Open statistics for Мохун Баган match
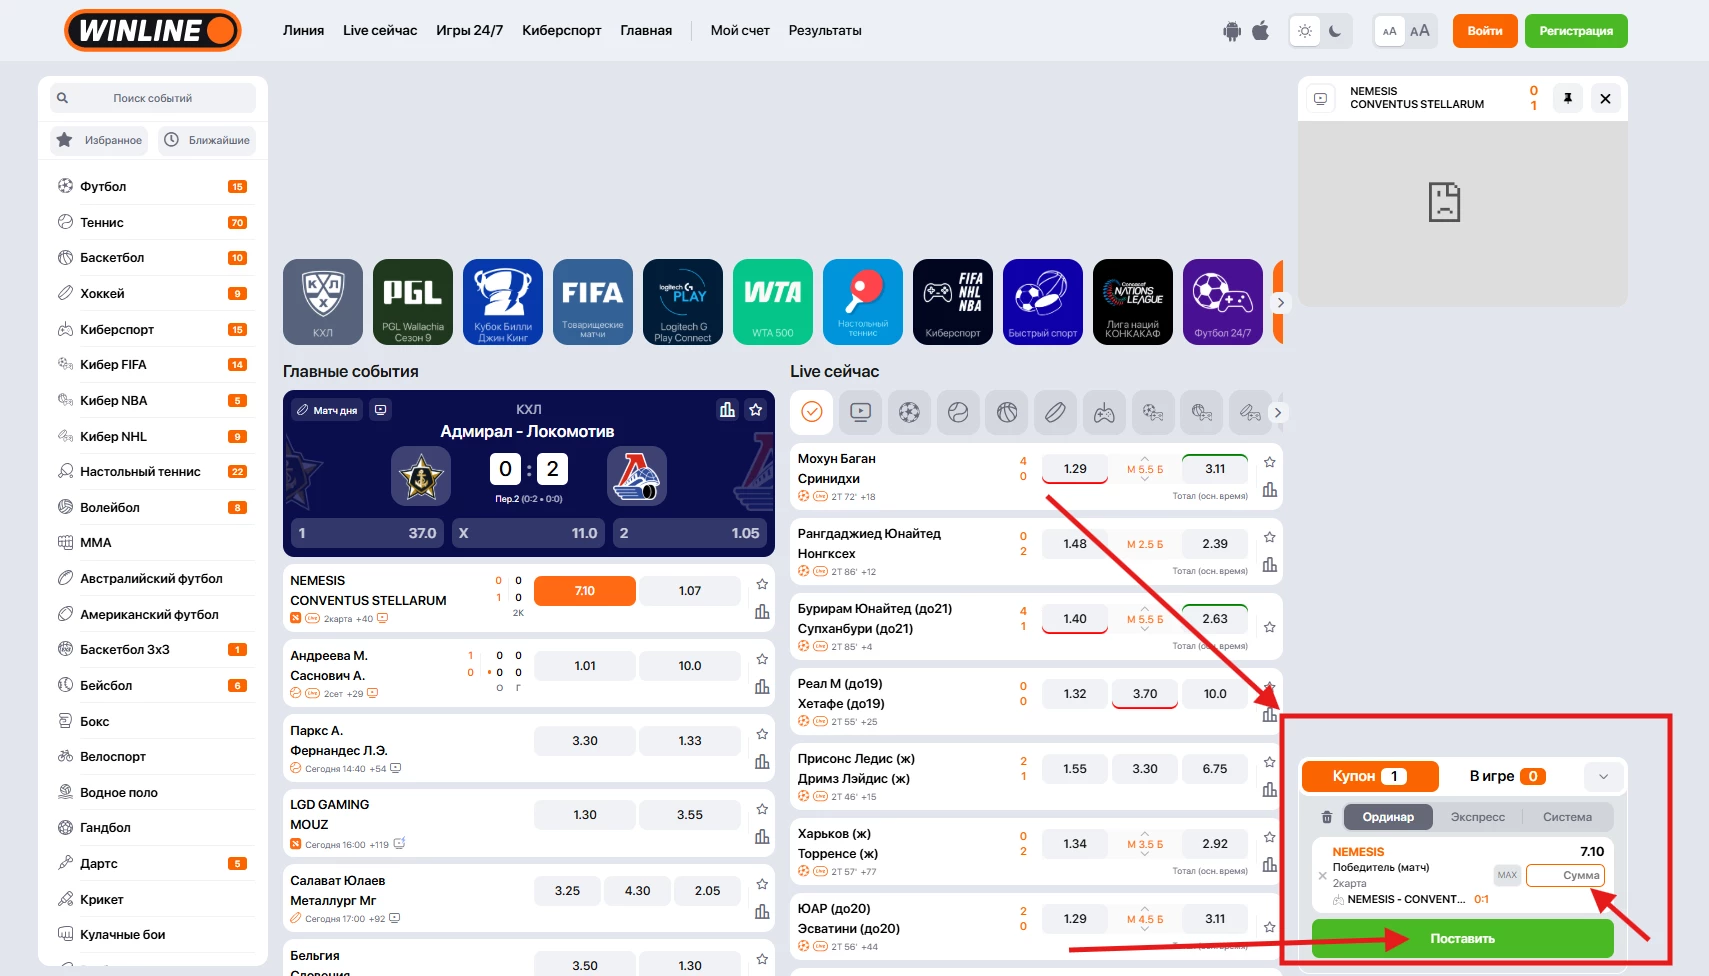 click(1270, 490)
